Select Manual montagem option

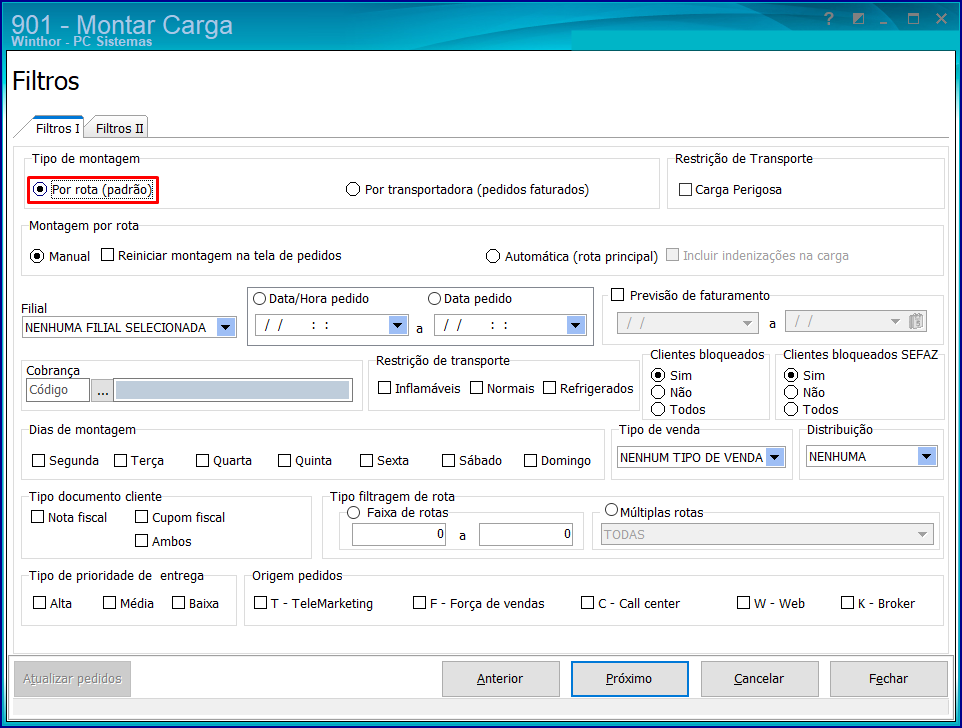pyautogui.click(x=37, y=256)
